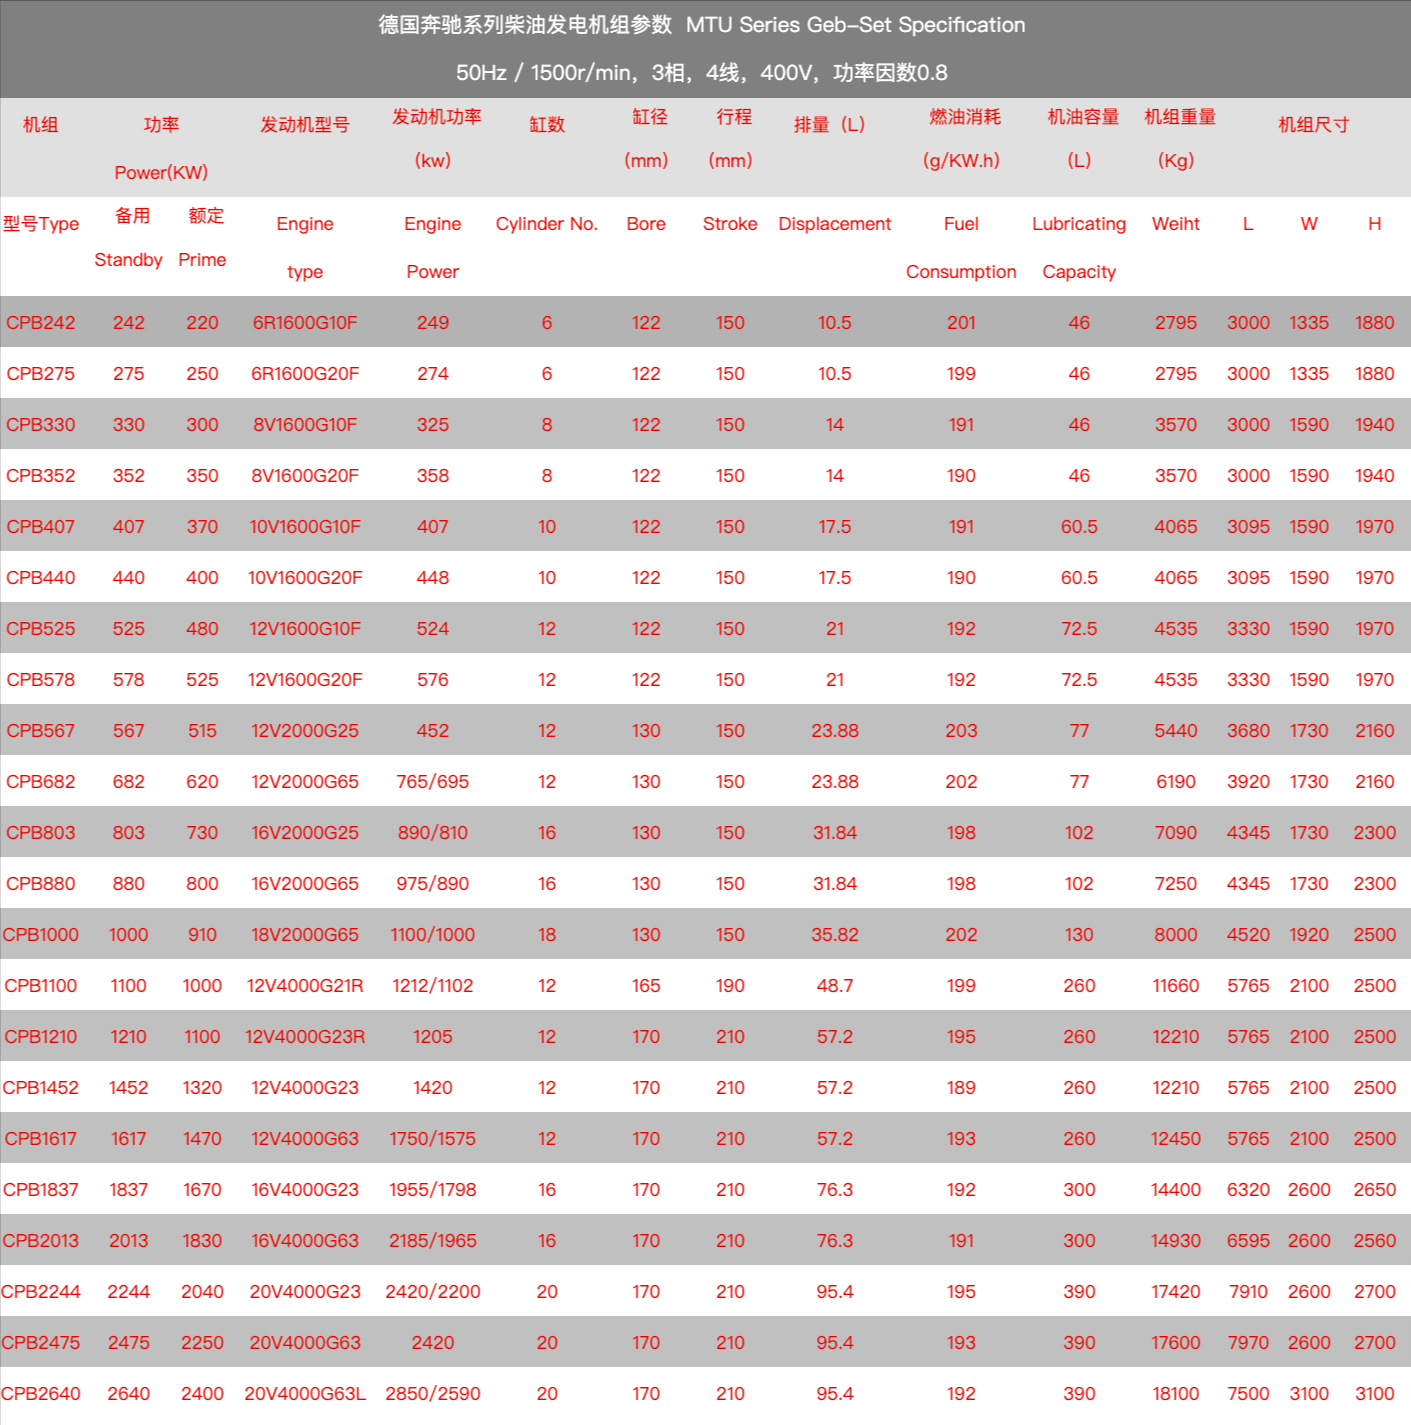The width and height of the screenshot is (1411, 1425).
Task: Click CPB330 in the Type column
Action: 41,425
